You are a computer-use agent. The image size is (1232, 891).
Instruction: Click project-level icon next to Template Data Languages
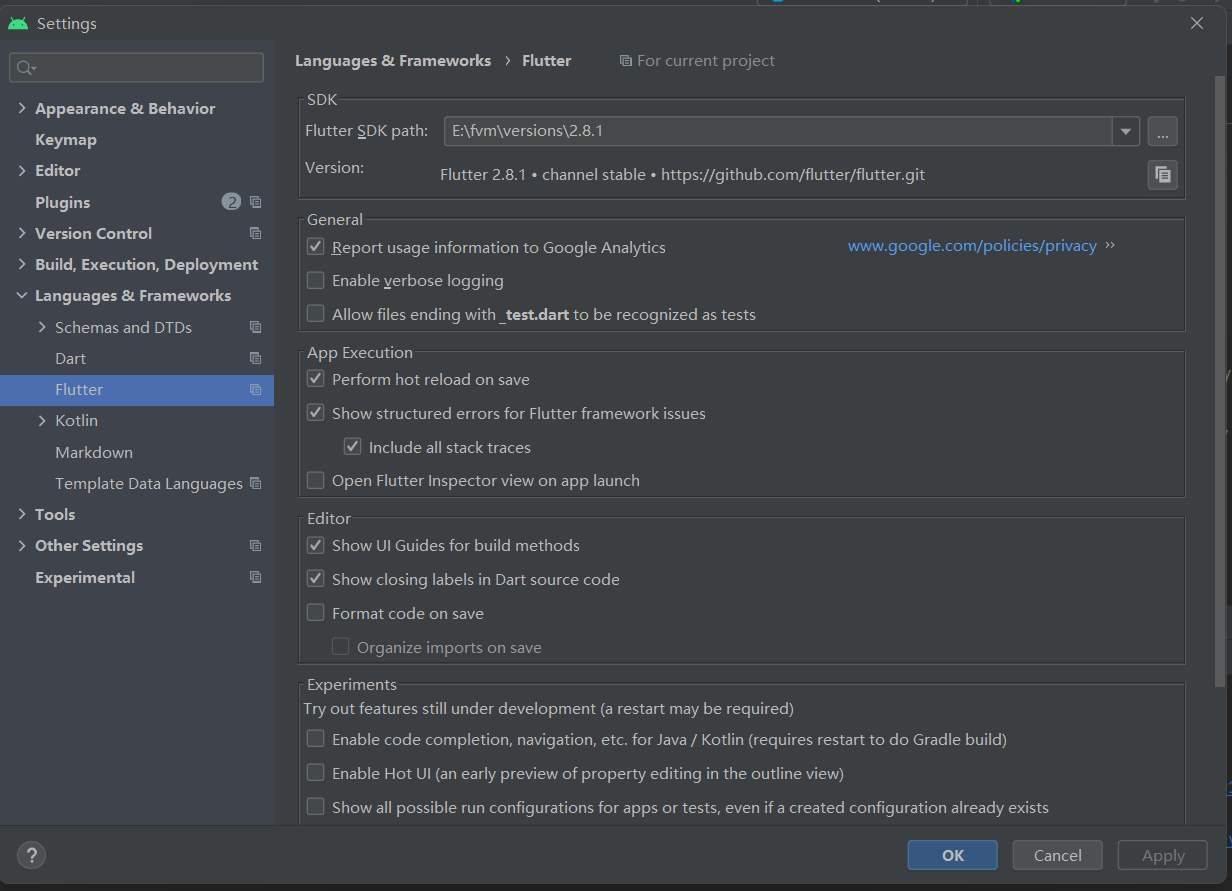click(255, 483)
